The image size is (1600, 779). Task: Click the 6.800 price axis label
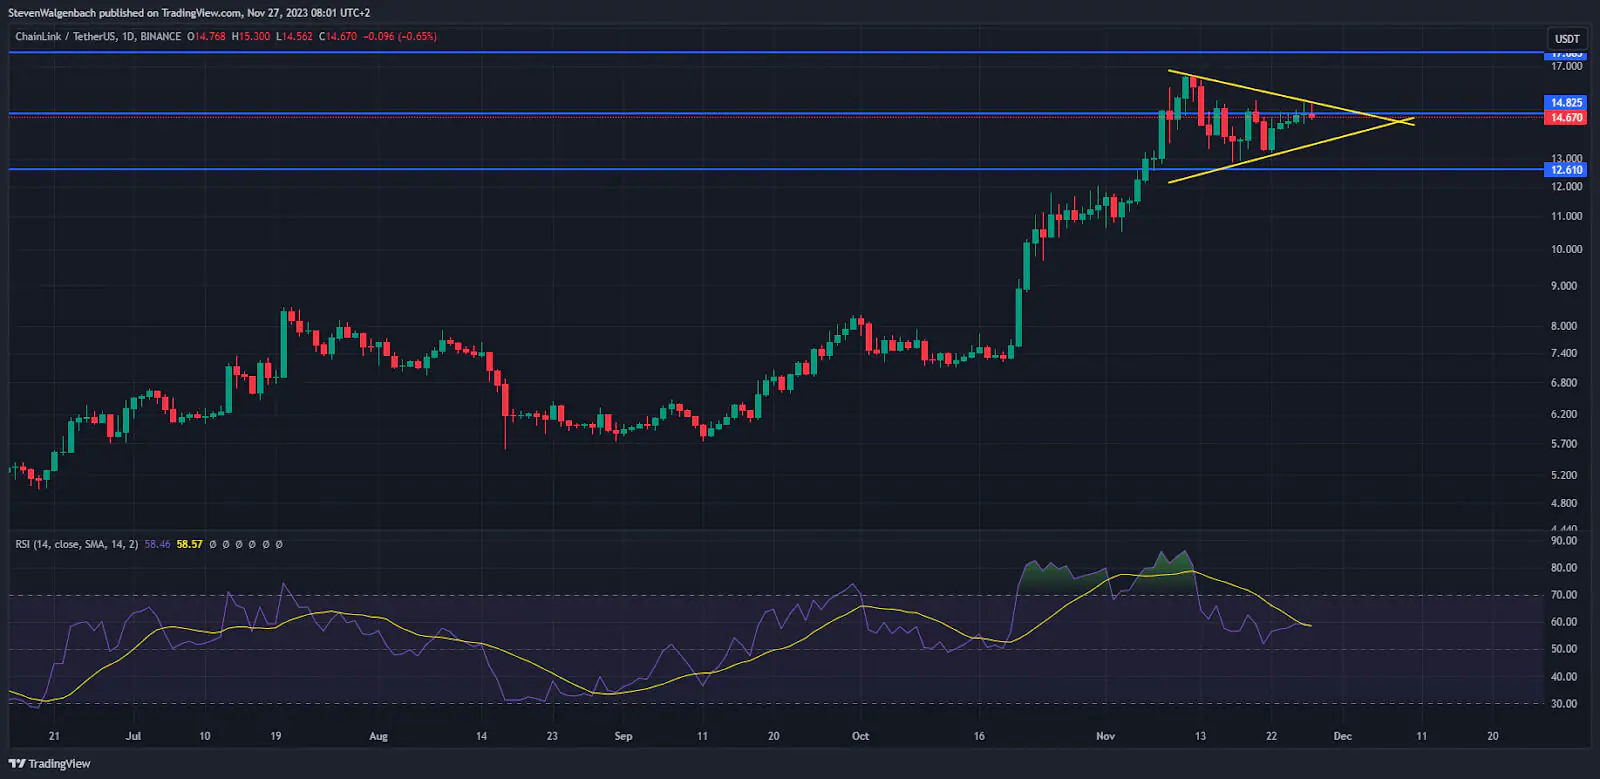point(1566,383)
